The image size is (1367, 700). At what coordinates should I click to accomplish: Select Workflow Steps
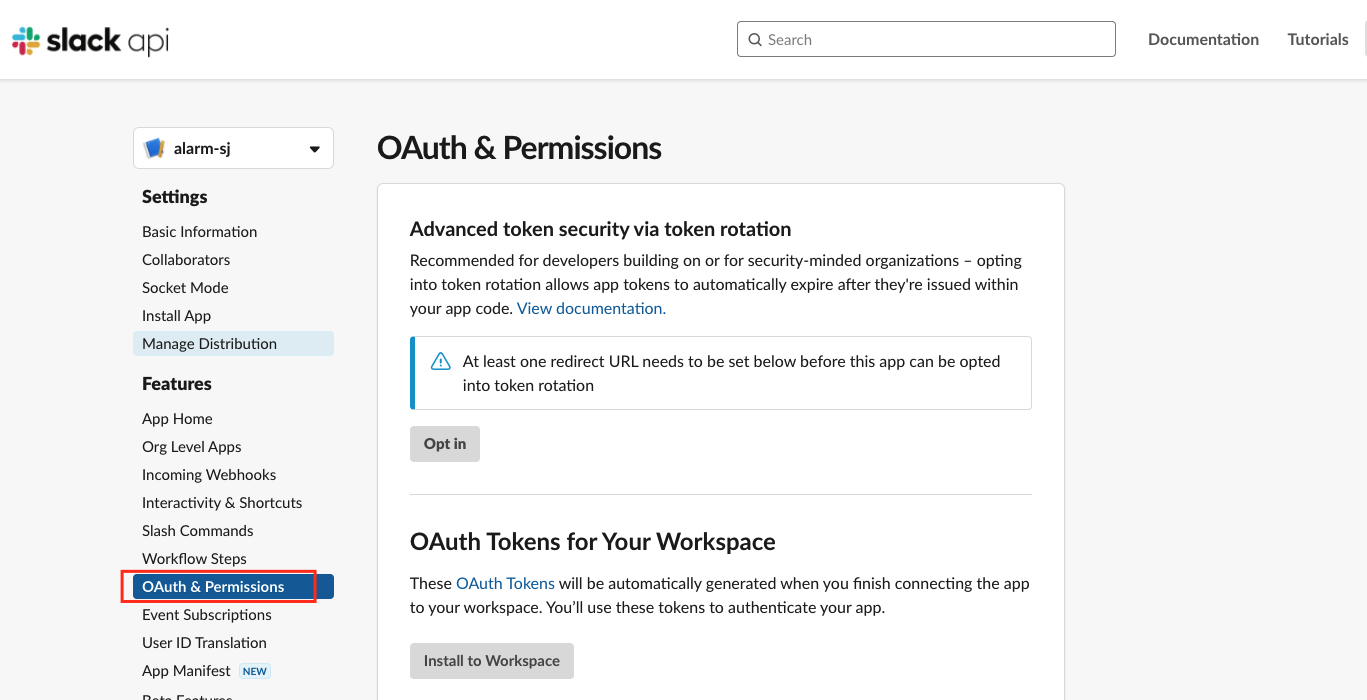(x=194, y=558)
